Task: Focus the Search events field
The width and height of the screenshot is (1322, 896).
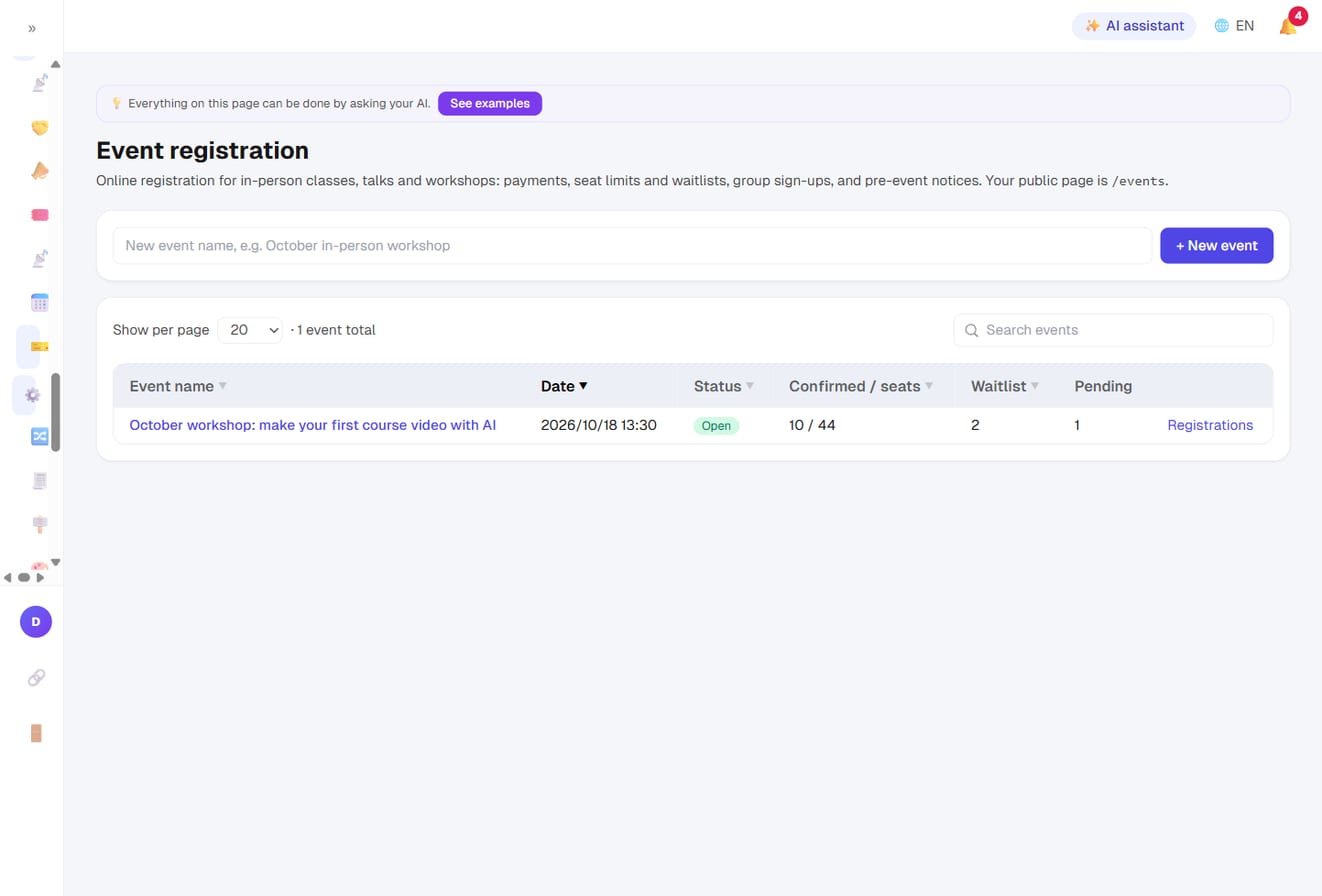Action: tap(1113, 330)
